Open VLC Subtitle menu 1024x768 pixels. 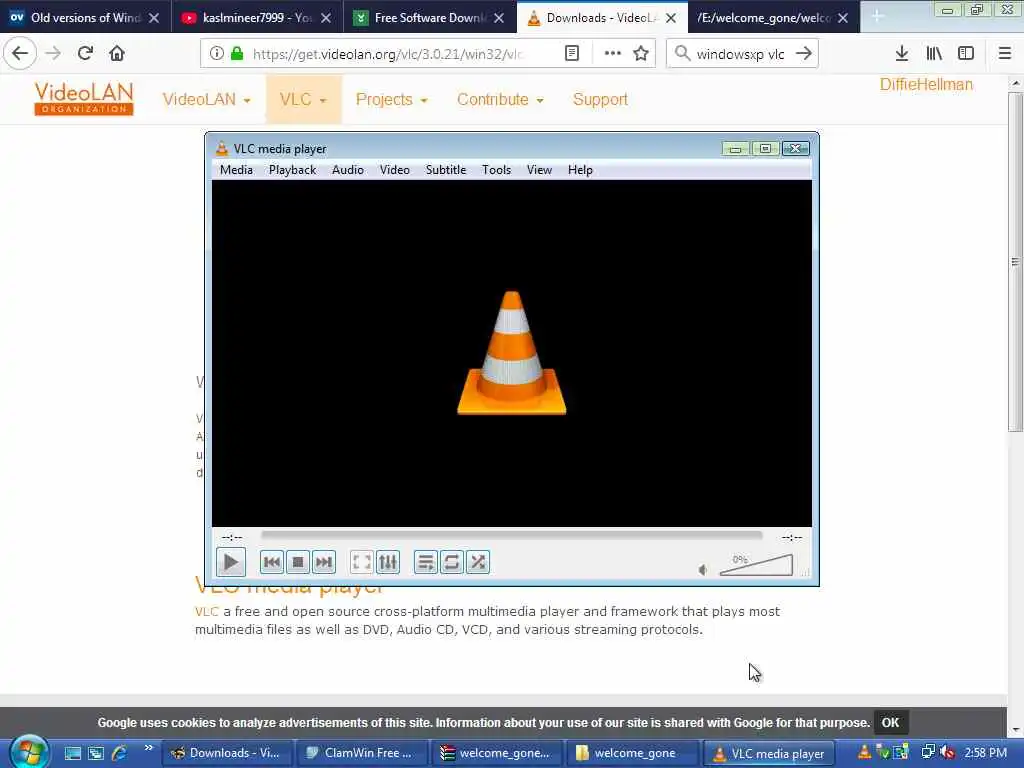[445, 170]
